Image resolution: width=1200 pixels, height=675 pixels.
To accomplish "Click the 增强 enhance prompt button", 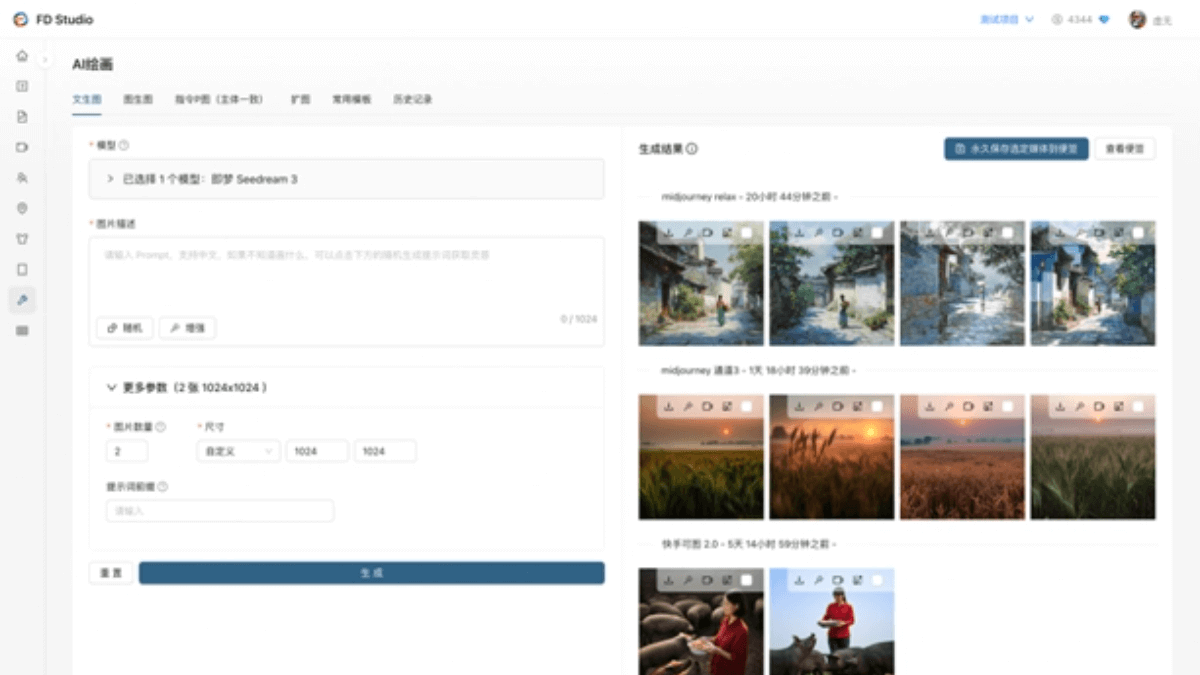I will click(x=187, y=327).
